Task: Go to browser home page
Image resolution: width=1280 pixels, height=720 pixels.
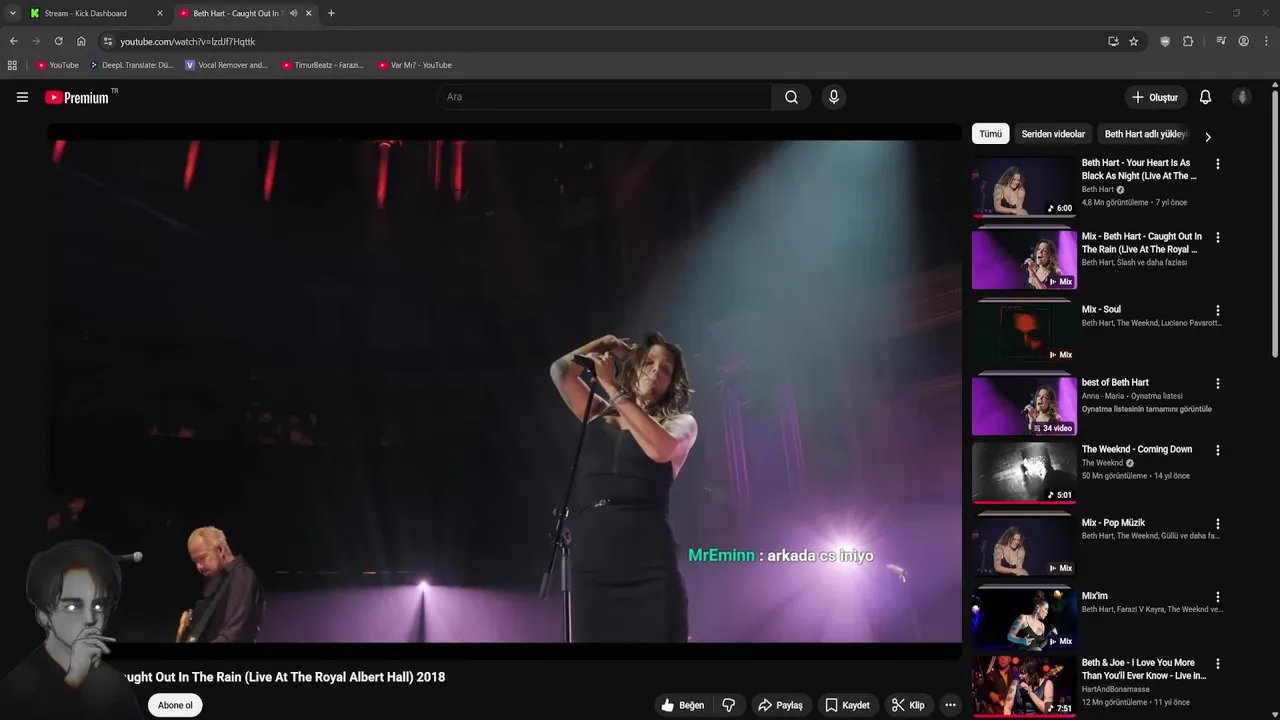Action: (x=81, y=41)
